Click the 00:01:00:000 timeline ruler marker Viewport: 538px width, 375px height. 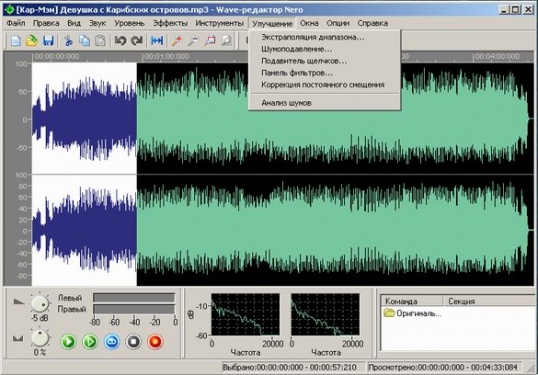pyautogui.click(x=166, y=56)
